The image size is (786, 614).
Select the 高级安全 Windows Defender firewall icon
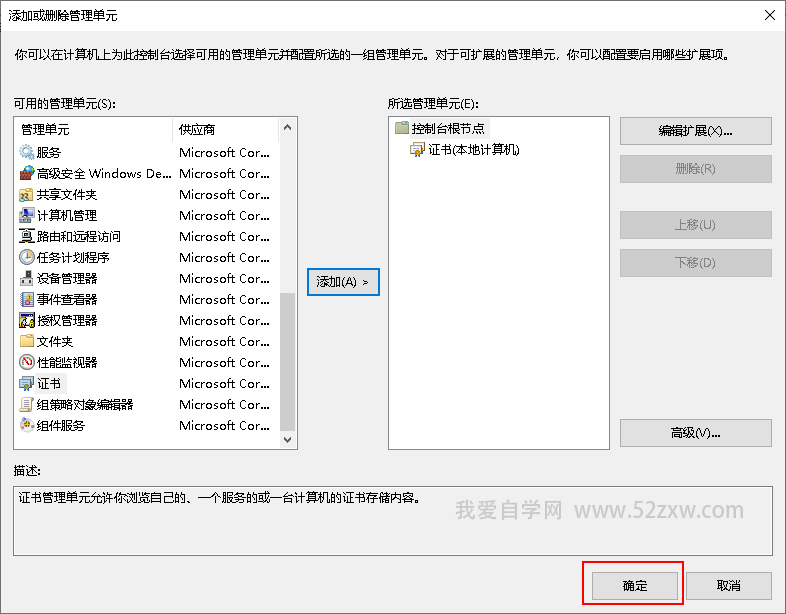[x=27, y=174]
